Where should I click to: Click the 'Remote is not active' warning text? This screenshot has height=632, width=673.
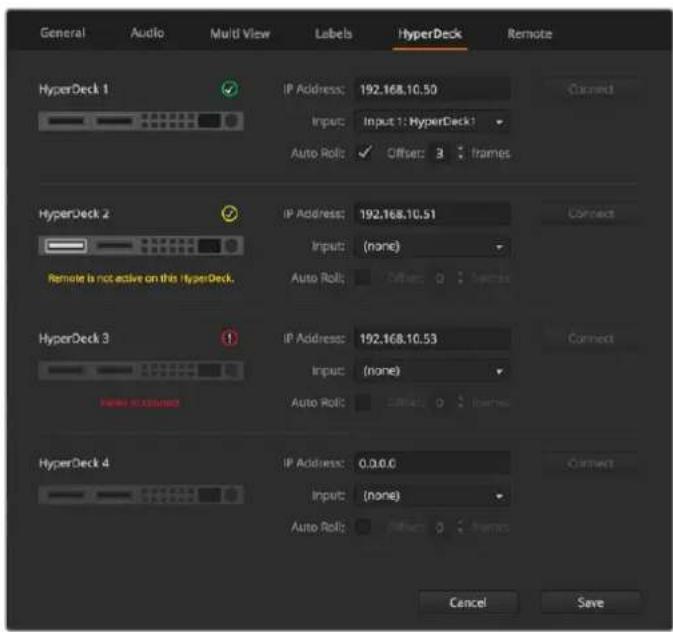coord(141,278)
